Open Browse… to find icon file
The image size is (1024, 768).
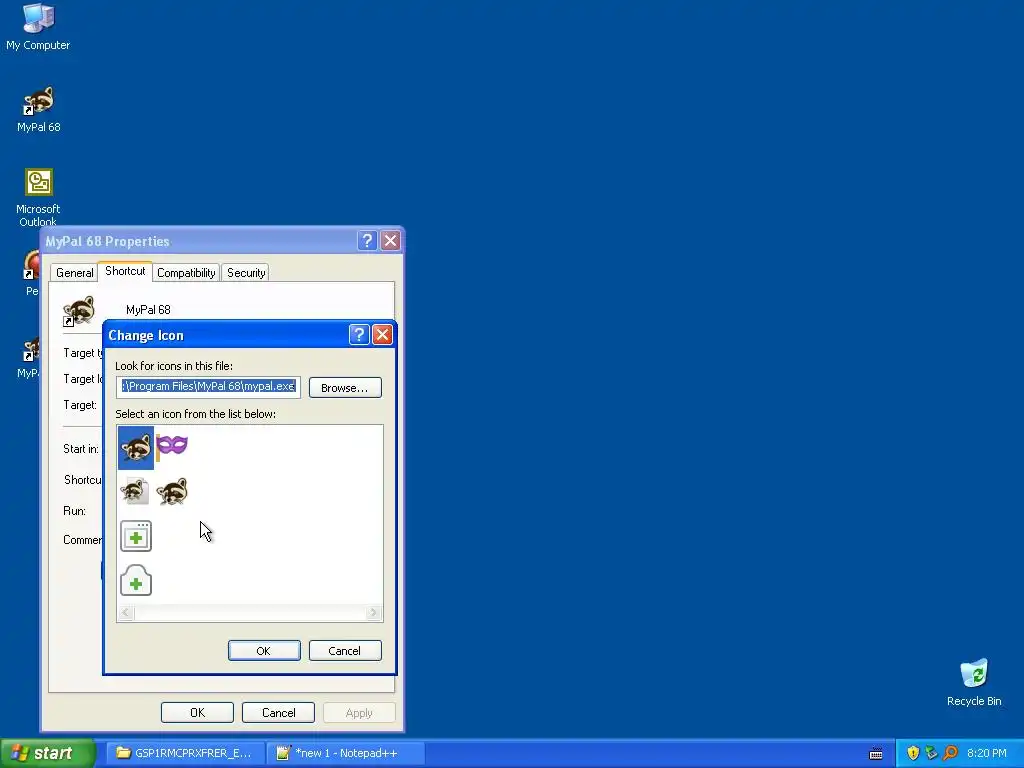[x=345, y=387]
